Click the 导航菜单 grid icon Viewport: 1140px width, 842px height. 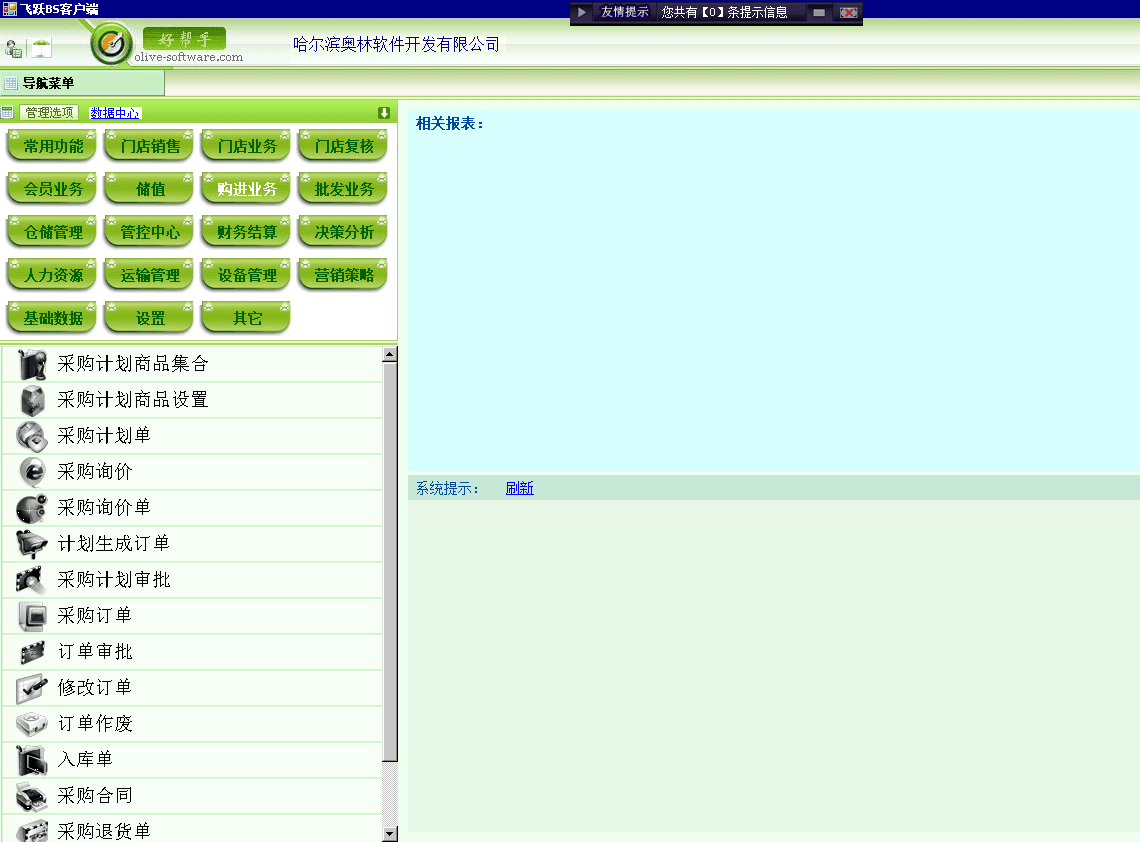pos(9,81)
